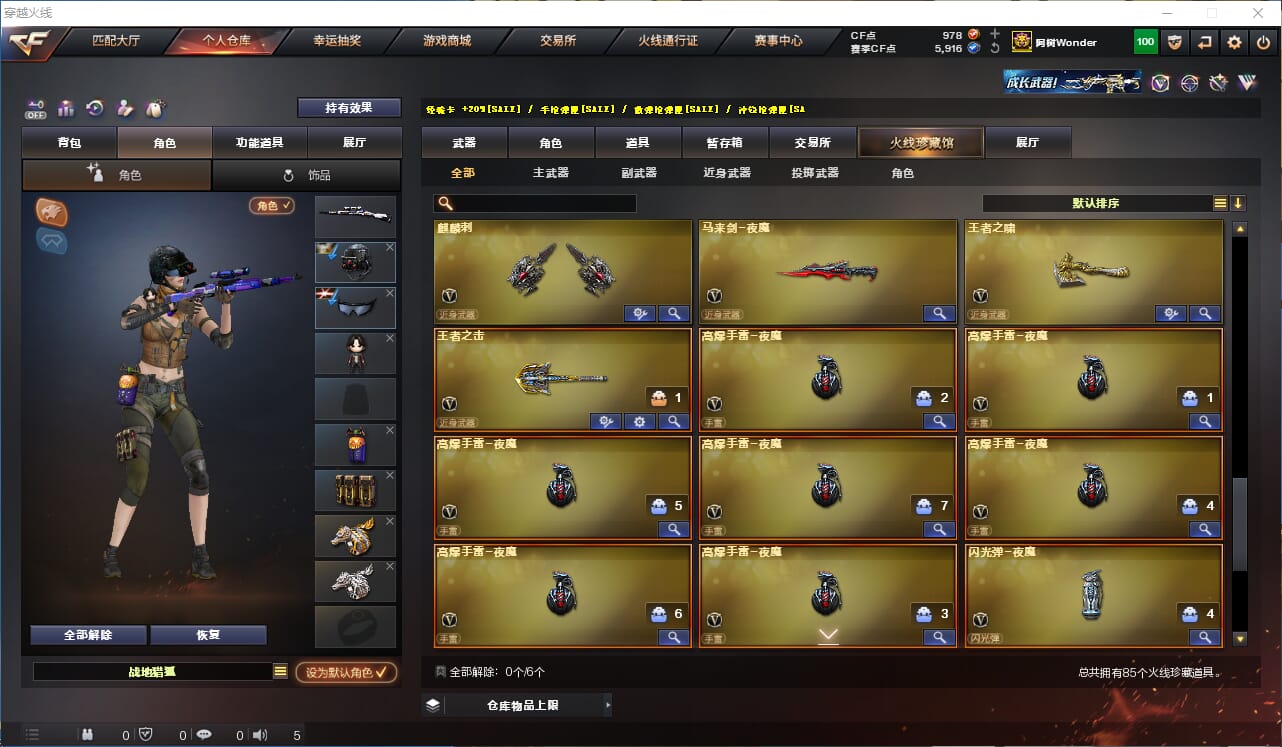Click the magnifier on 马来剑-夜魔 item
1282x747 pixels.
(939, 313)
